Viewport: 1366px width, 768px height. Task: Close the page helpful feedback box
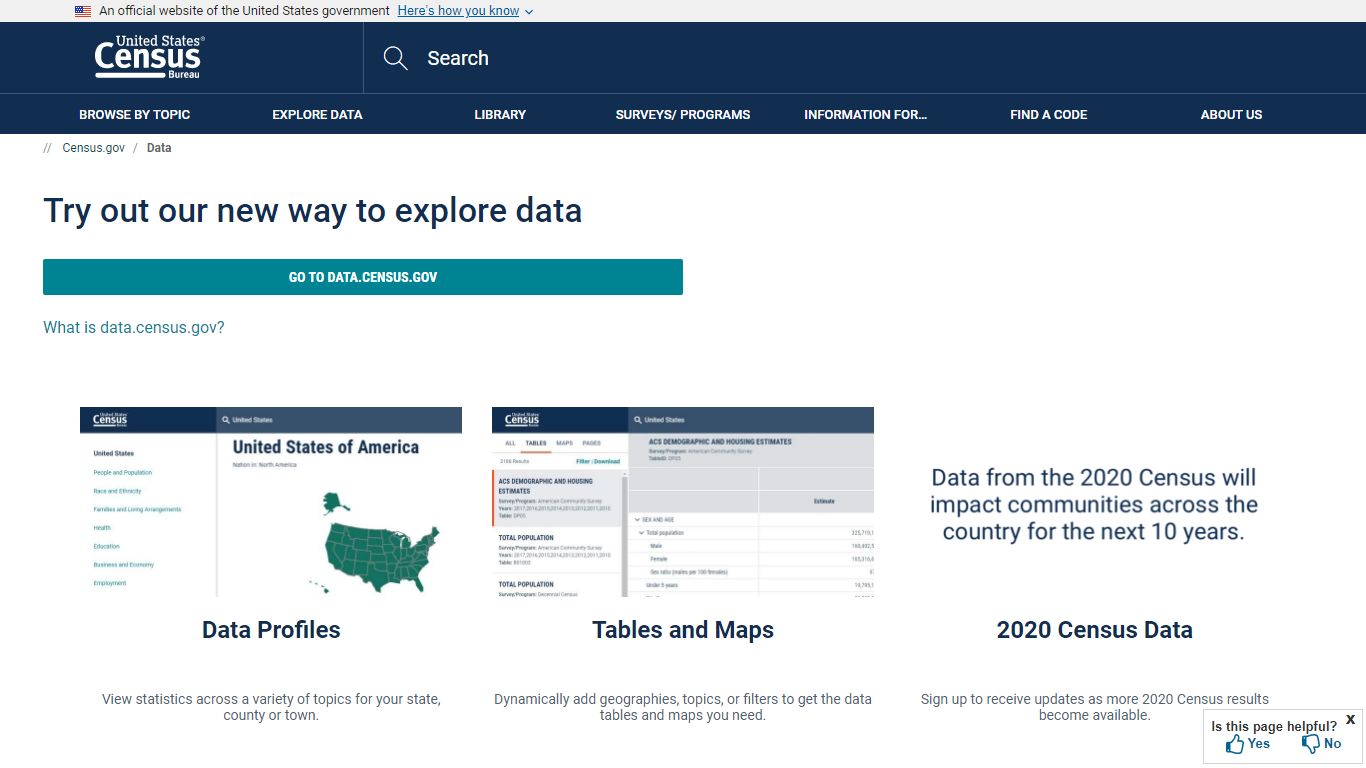(1351, 719)
